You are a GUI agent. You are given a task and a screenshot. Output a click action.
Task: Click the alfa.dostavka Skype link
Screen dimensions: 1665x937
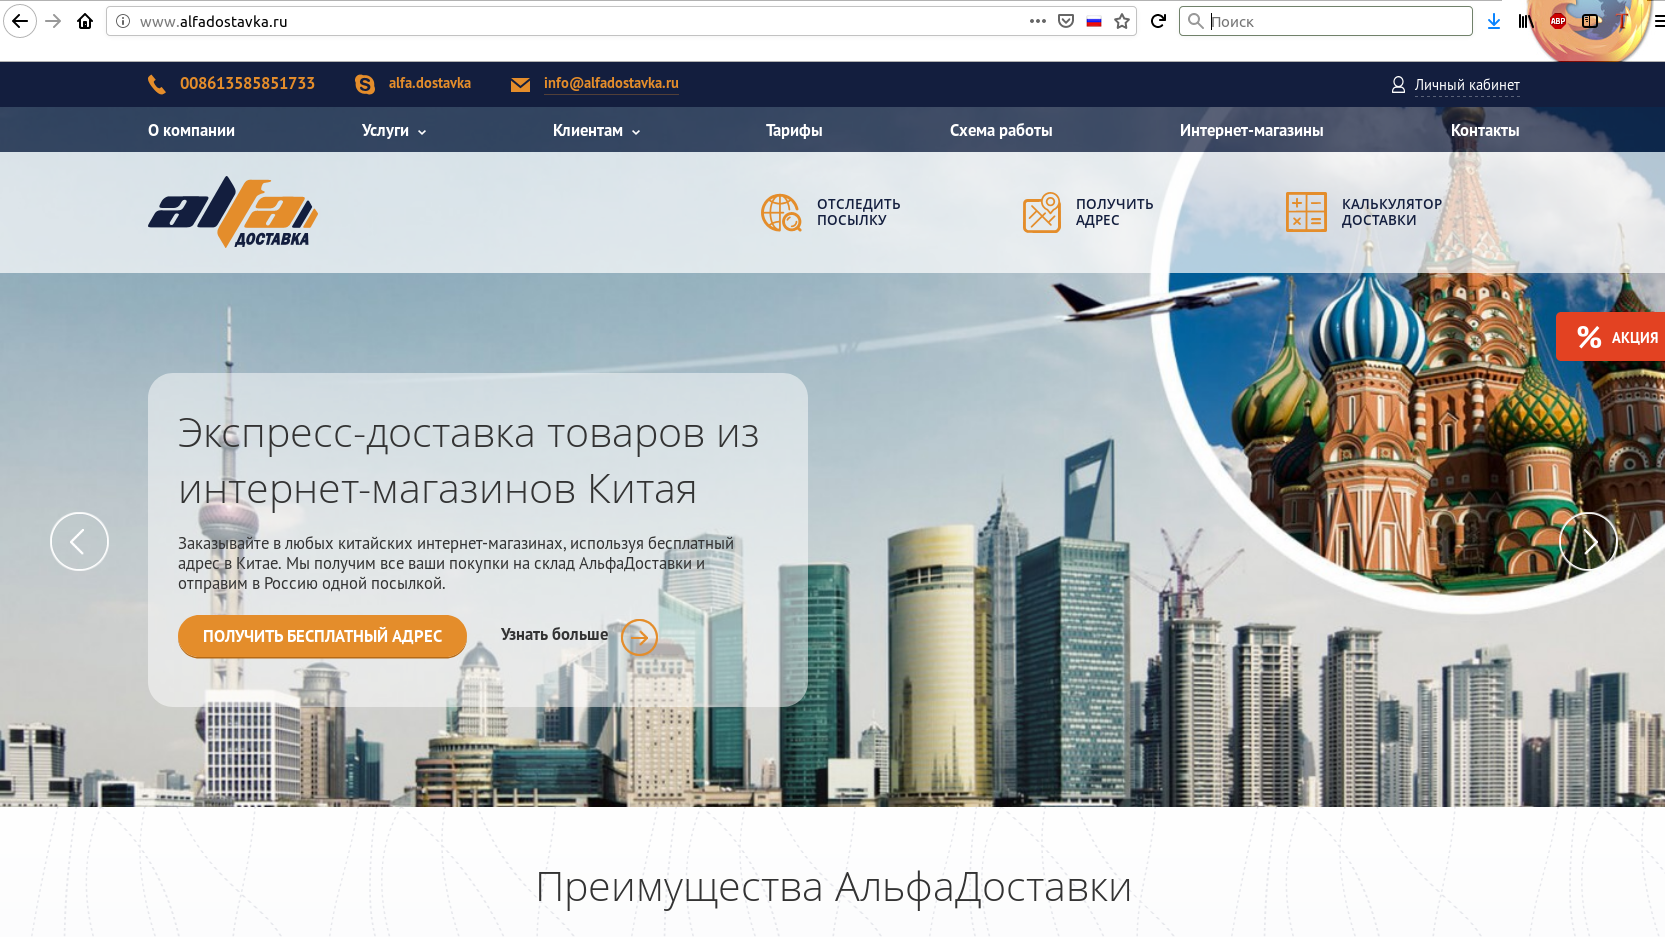pos(430,83)
